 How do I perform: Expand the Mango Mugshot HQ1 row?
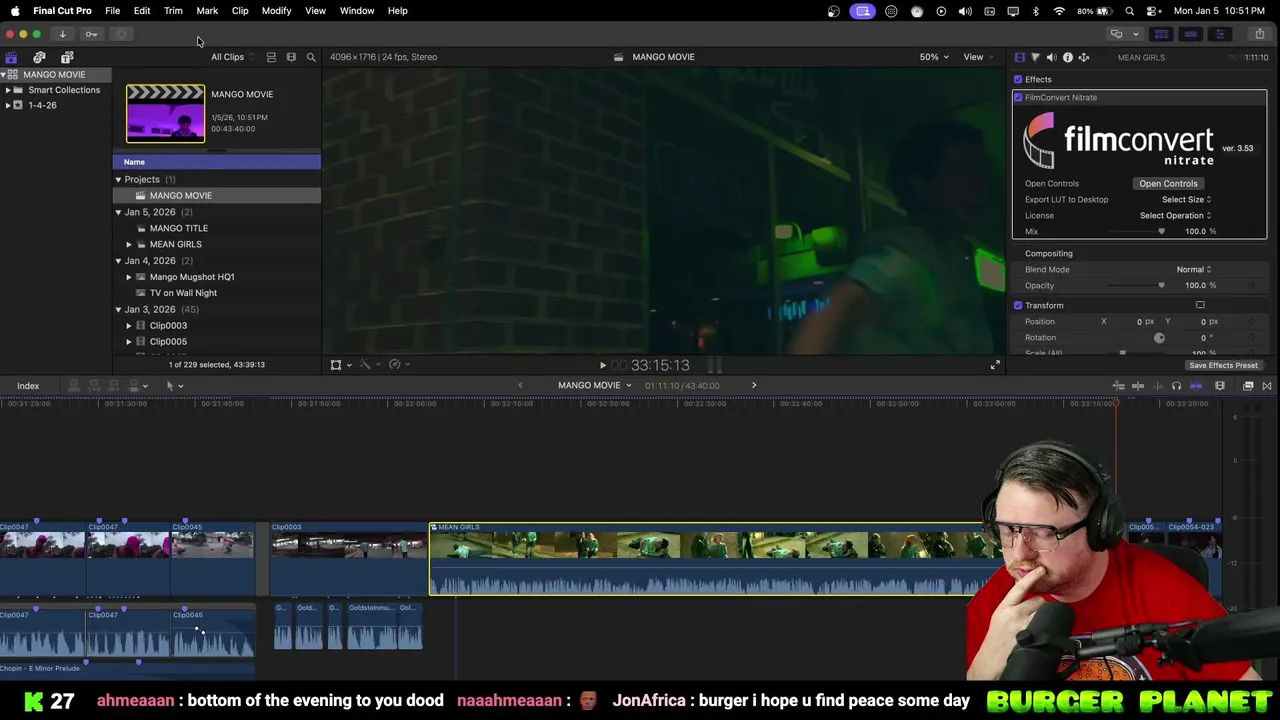[x=129, y=278]
